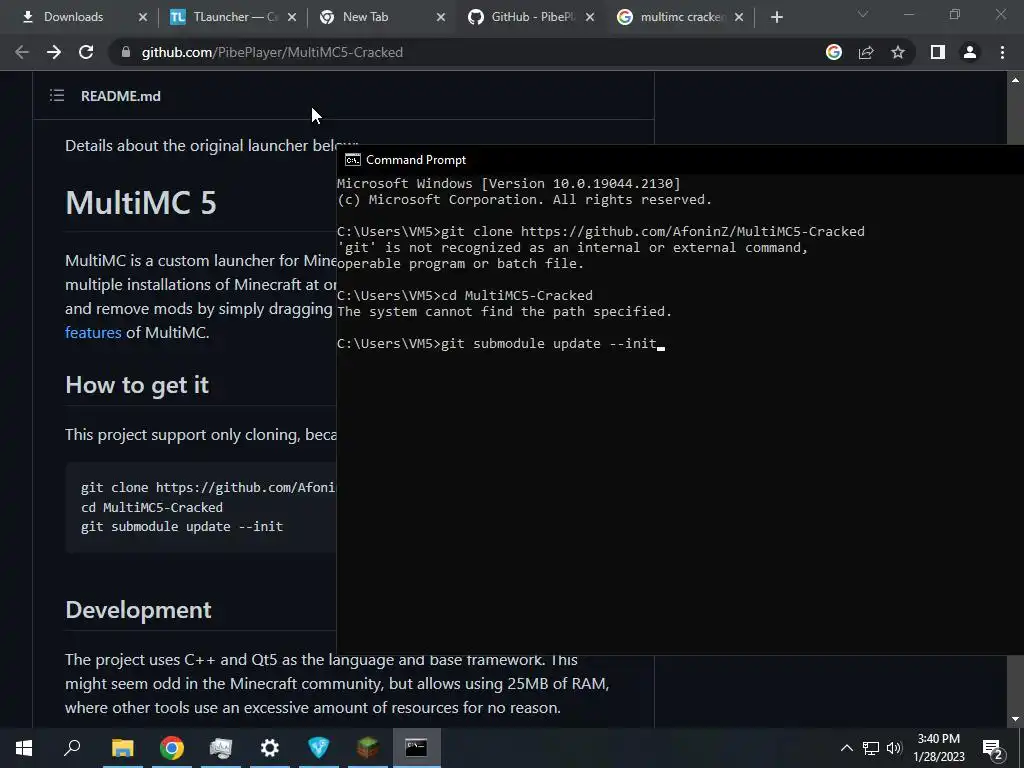Viewport: 1024px width, 768px height.
Task: Close the New Tab tab
Action: [x=441, y=17]
